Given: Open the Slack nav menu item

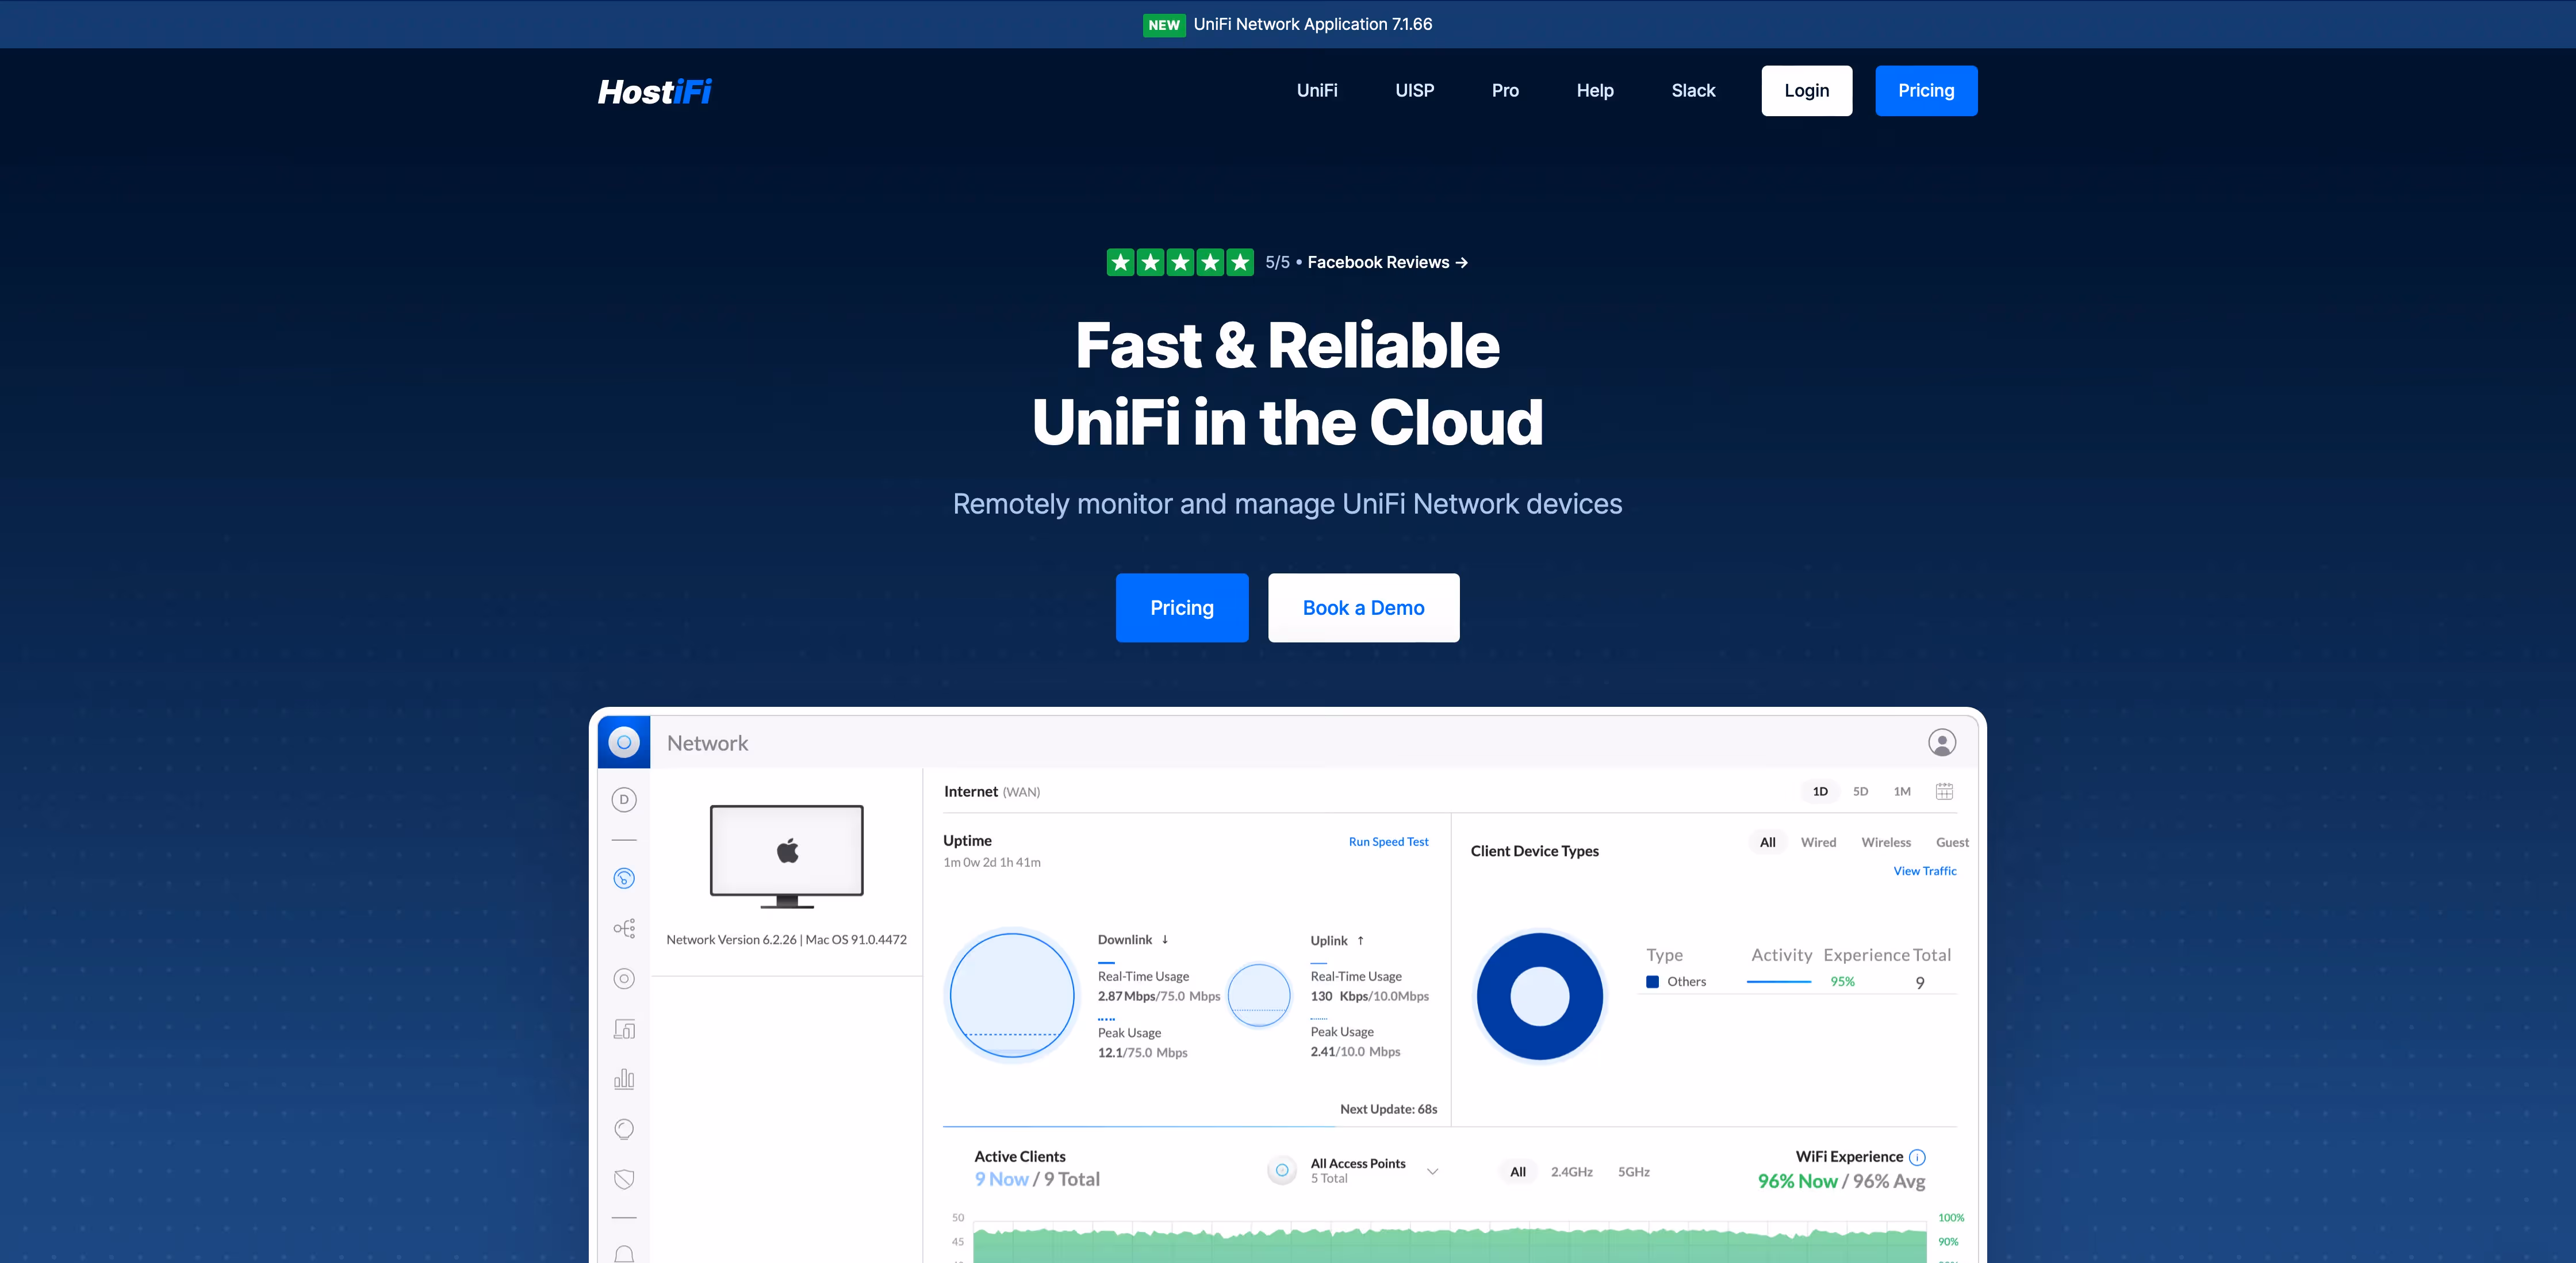Looking at the screenshot, I should coord(1693,90).
